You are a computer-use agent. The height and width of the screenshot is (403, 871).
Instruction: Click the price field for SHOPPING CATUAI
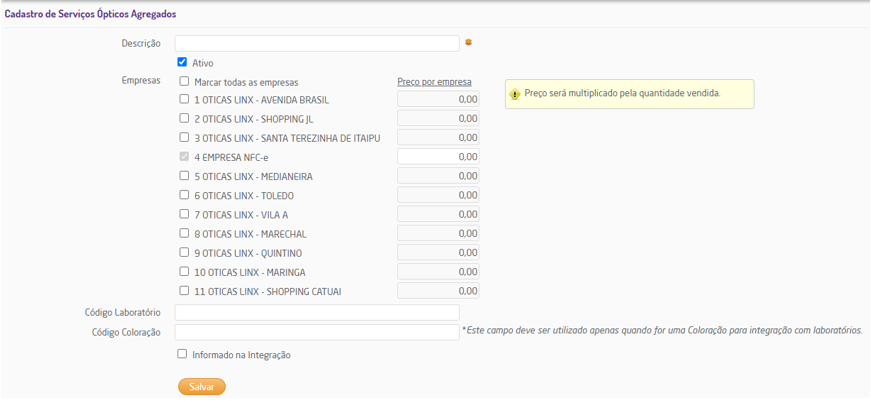pyautogui.click(x=438, y=291)
